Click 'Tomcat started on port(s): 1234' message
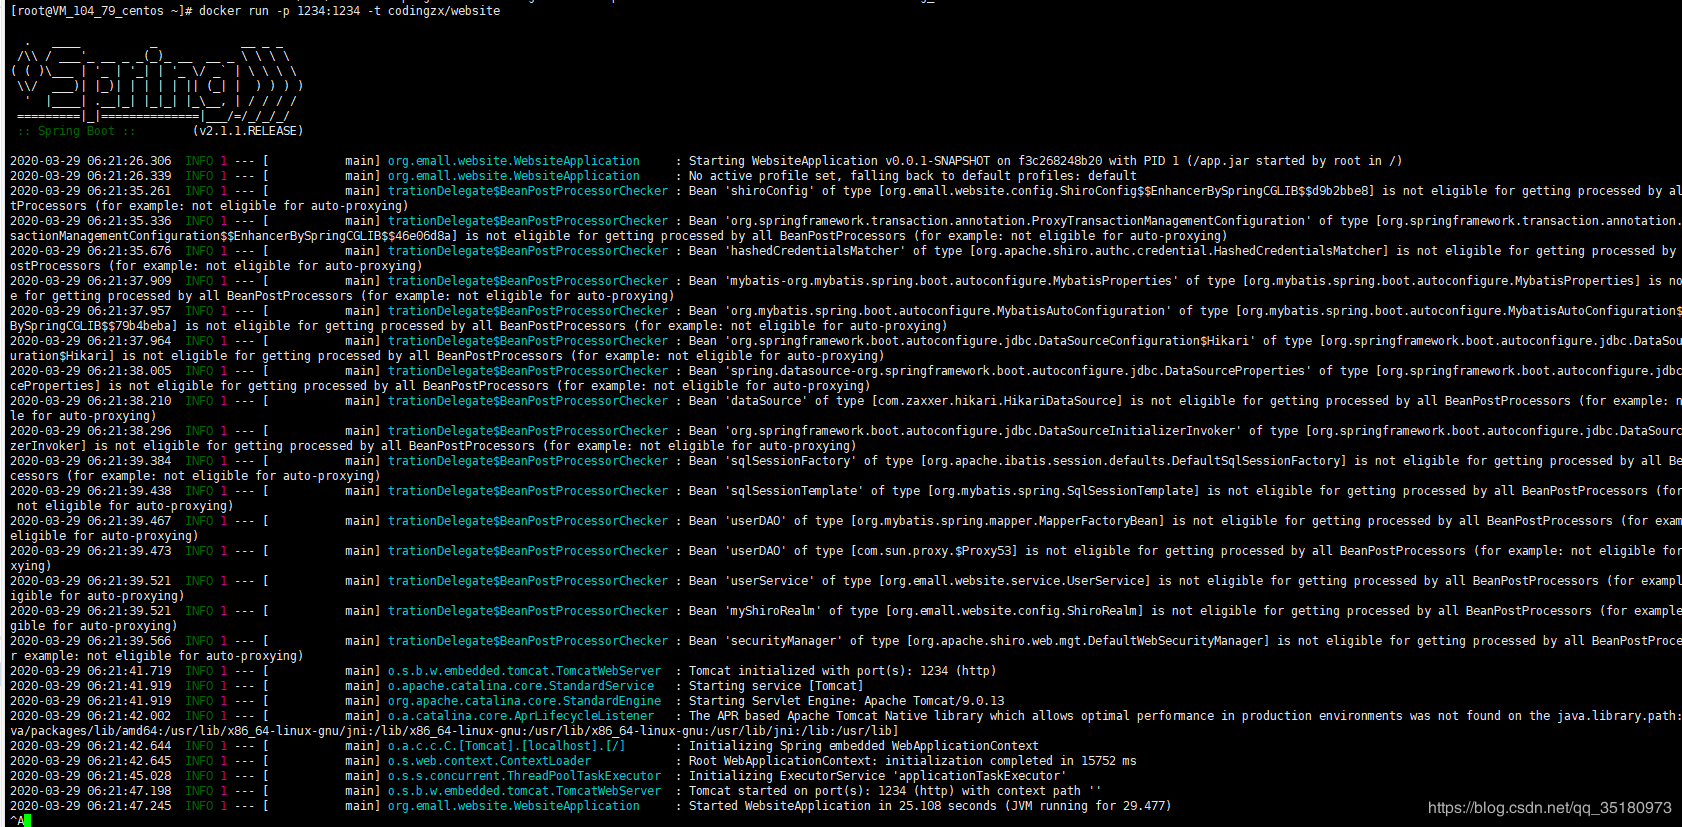 pyautogui.click(x=895, y=791)
